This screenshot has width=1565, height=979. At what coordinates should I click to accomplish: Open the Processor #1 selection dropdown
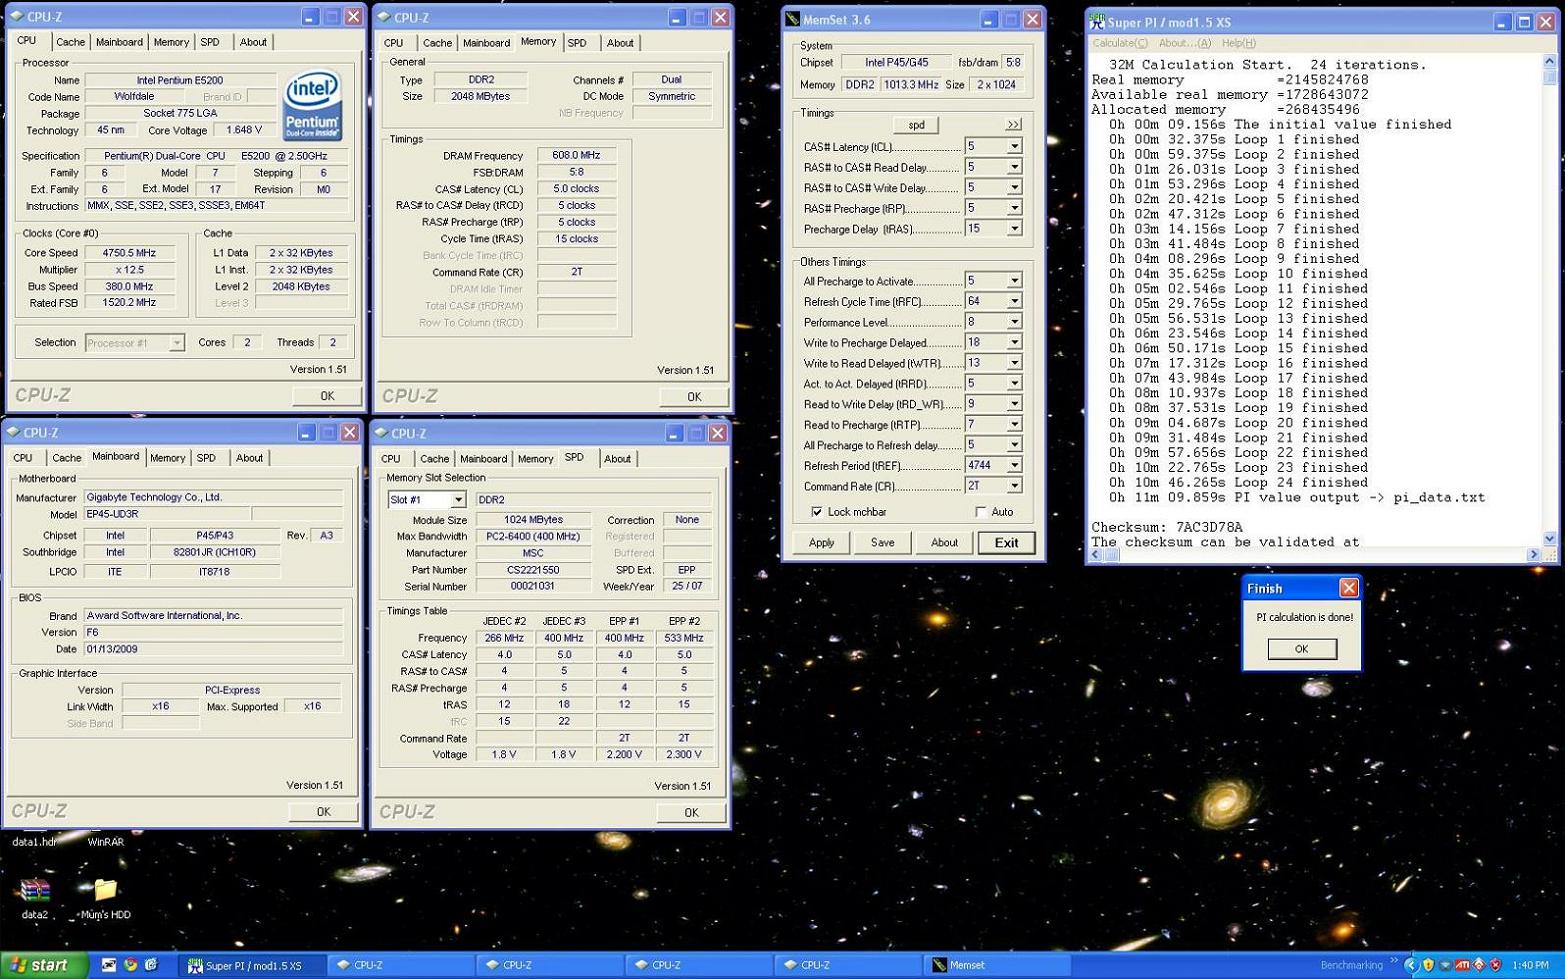(x=176, y=343)
